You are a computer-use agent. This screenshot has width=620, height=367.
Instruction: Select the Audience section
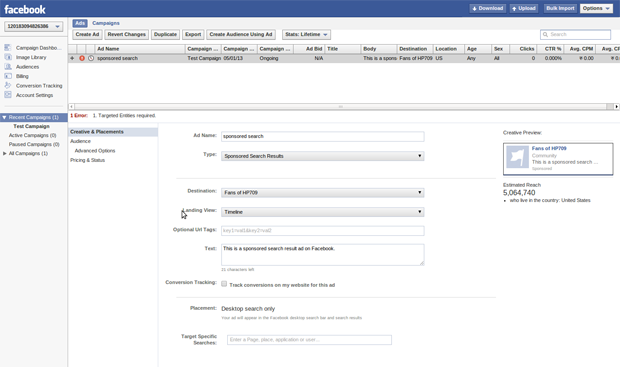point(81,141)
